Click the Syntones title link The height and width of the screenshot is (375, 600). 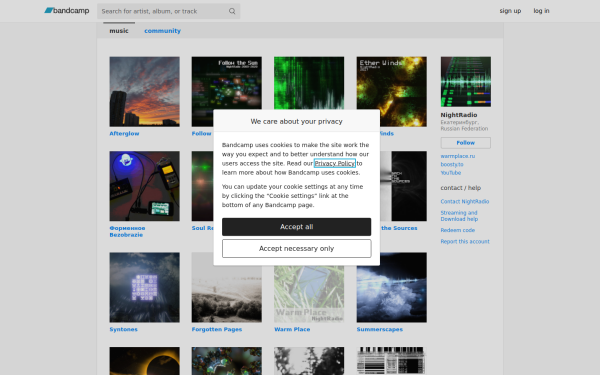pos(123,329)
